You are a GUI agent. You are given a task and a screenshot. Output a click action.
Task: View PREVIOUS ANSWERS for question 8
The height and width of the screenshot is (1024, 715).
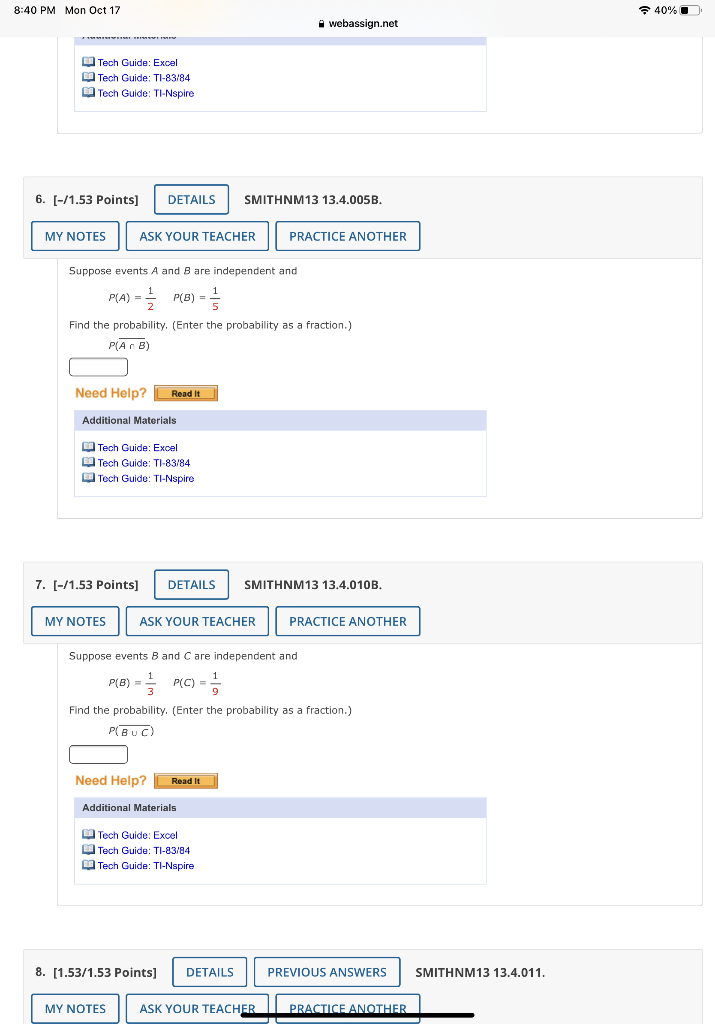point(327,971)
